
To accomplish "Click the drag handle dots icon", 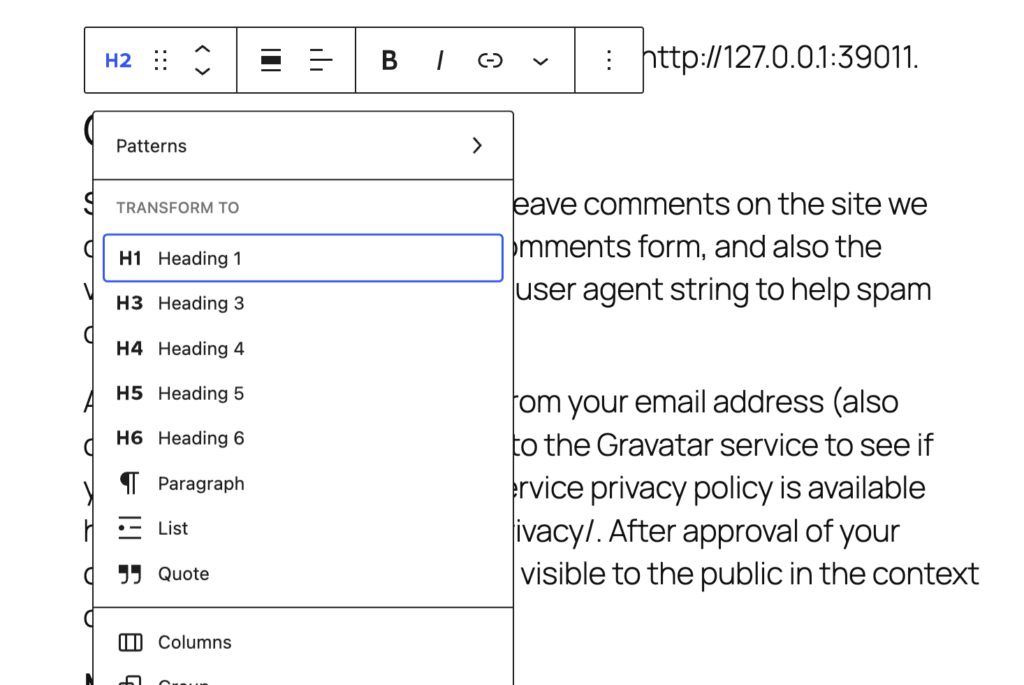I will pyautogui.click(x=161, y=61).
